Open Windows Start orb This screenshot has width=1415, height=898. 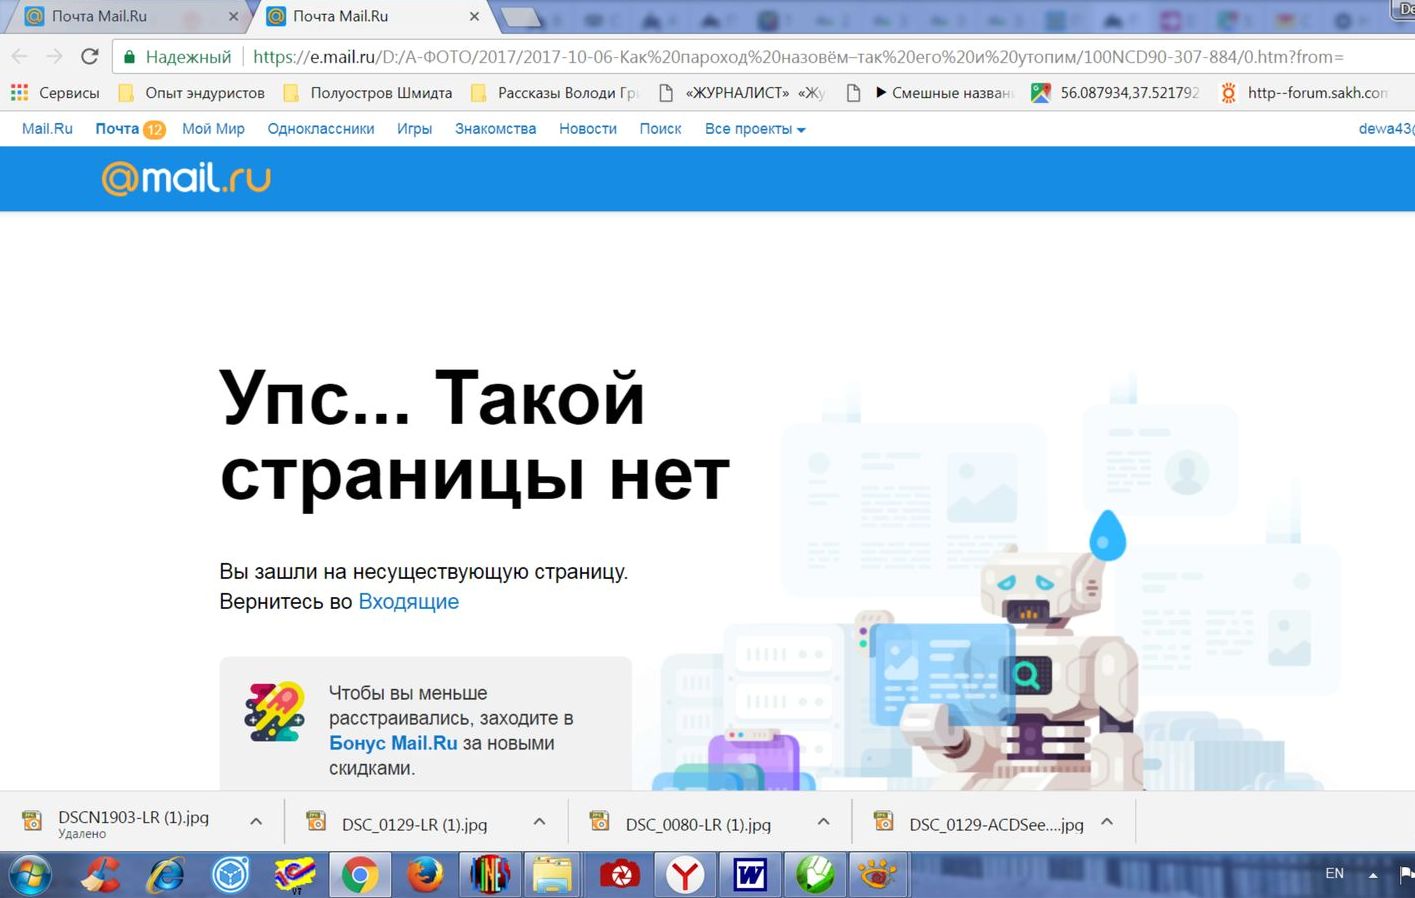[x=29, y=876]
